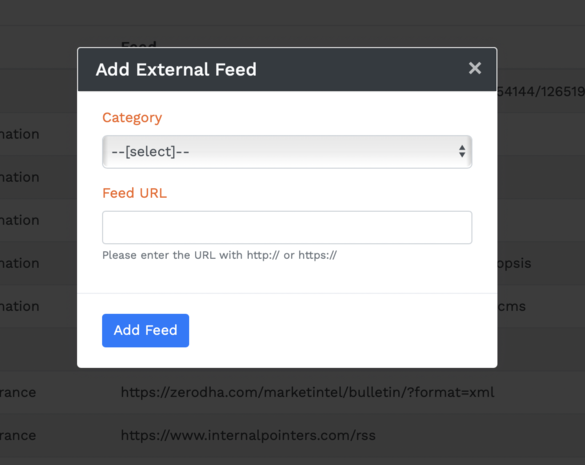
Task: Select the zerodha.com marketintel bulletin feed URL
Action: (307, 393)
